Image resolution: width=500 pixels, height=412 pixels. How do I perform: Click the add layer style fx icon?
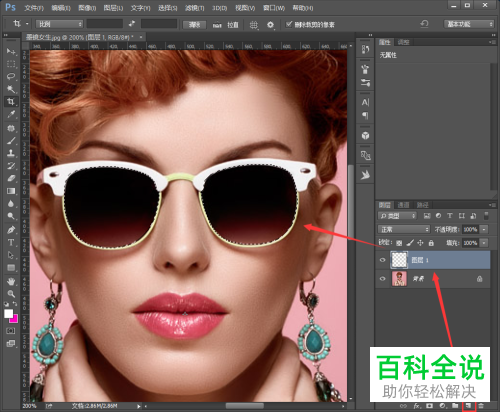[417, 406]
